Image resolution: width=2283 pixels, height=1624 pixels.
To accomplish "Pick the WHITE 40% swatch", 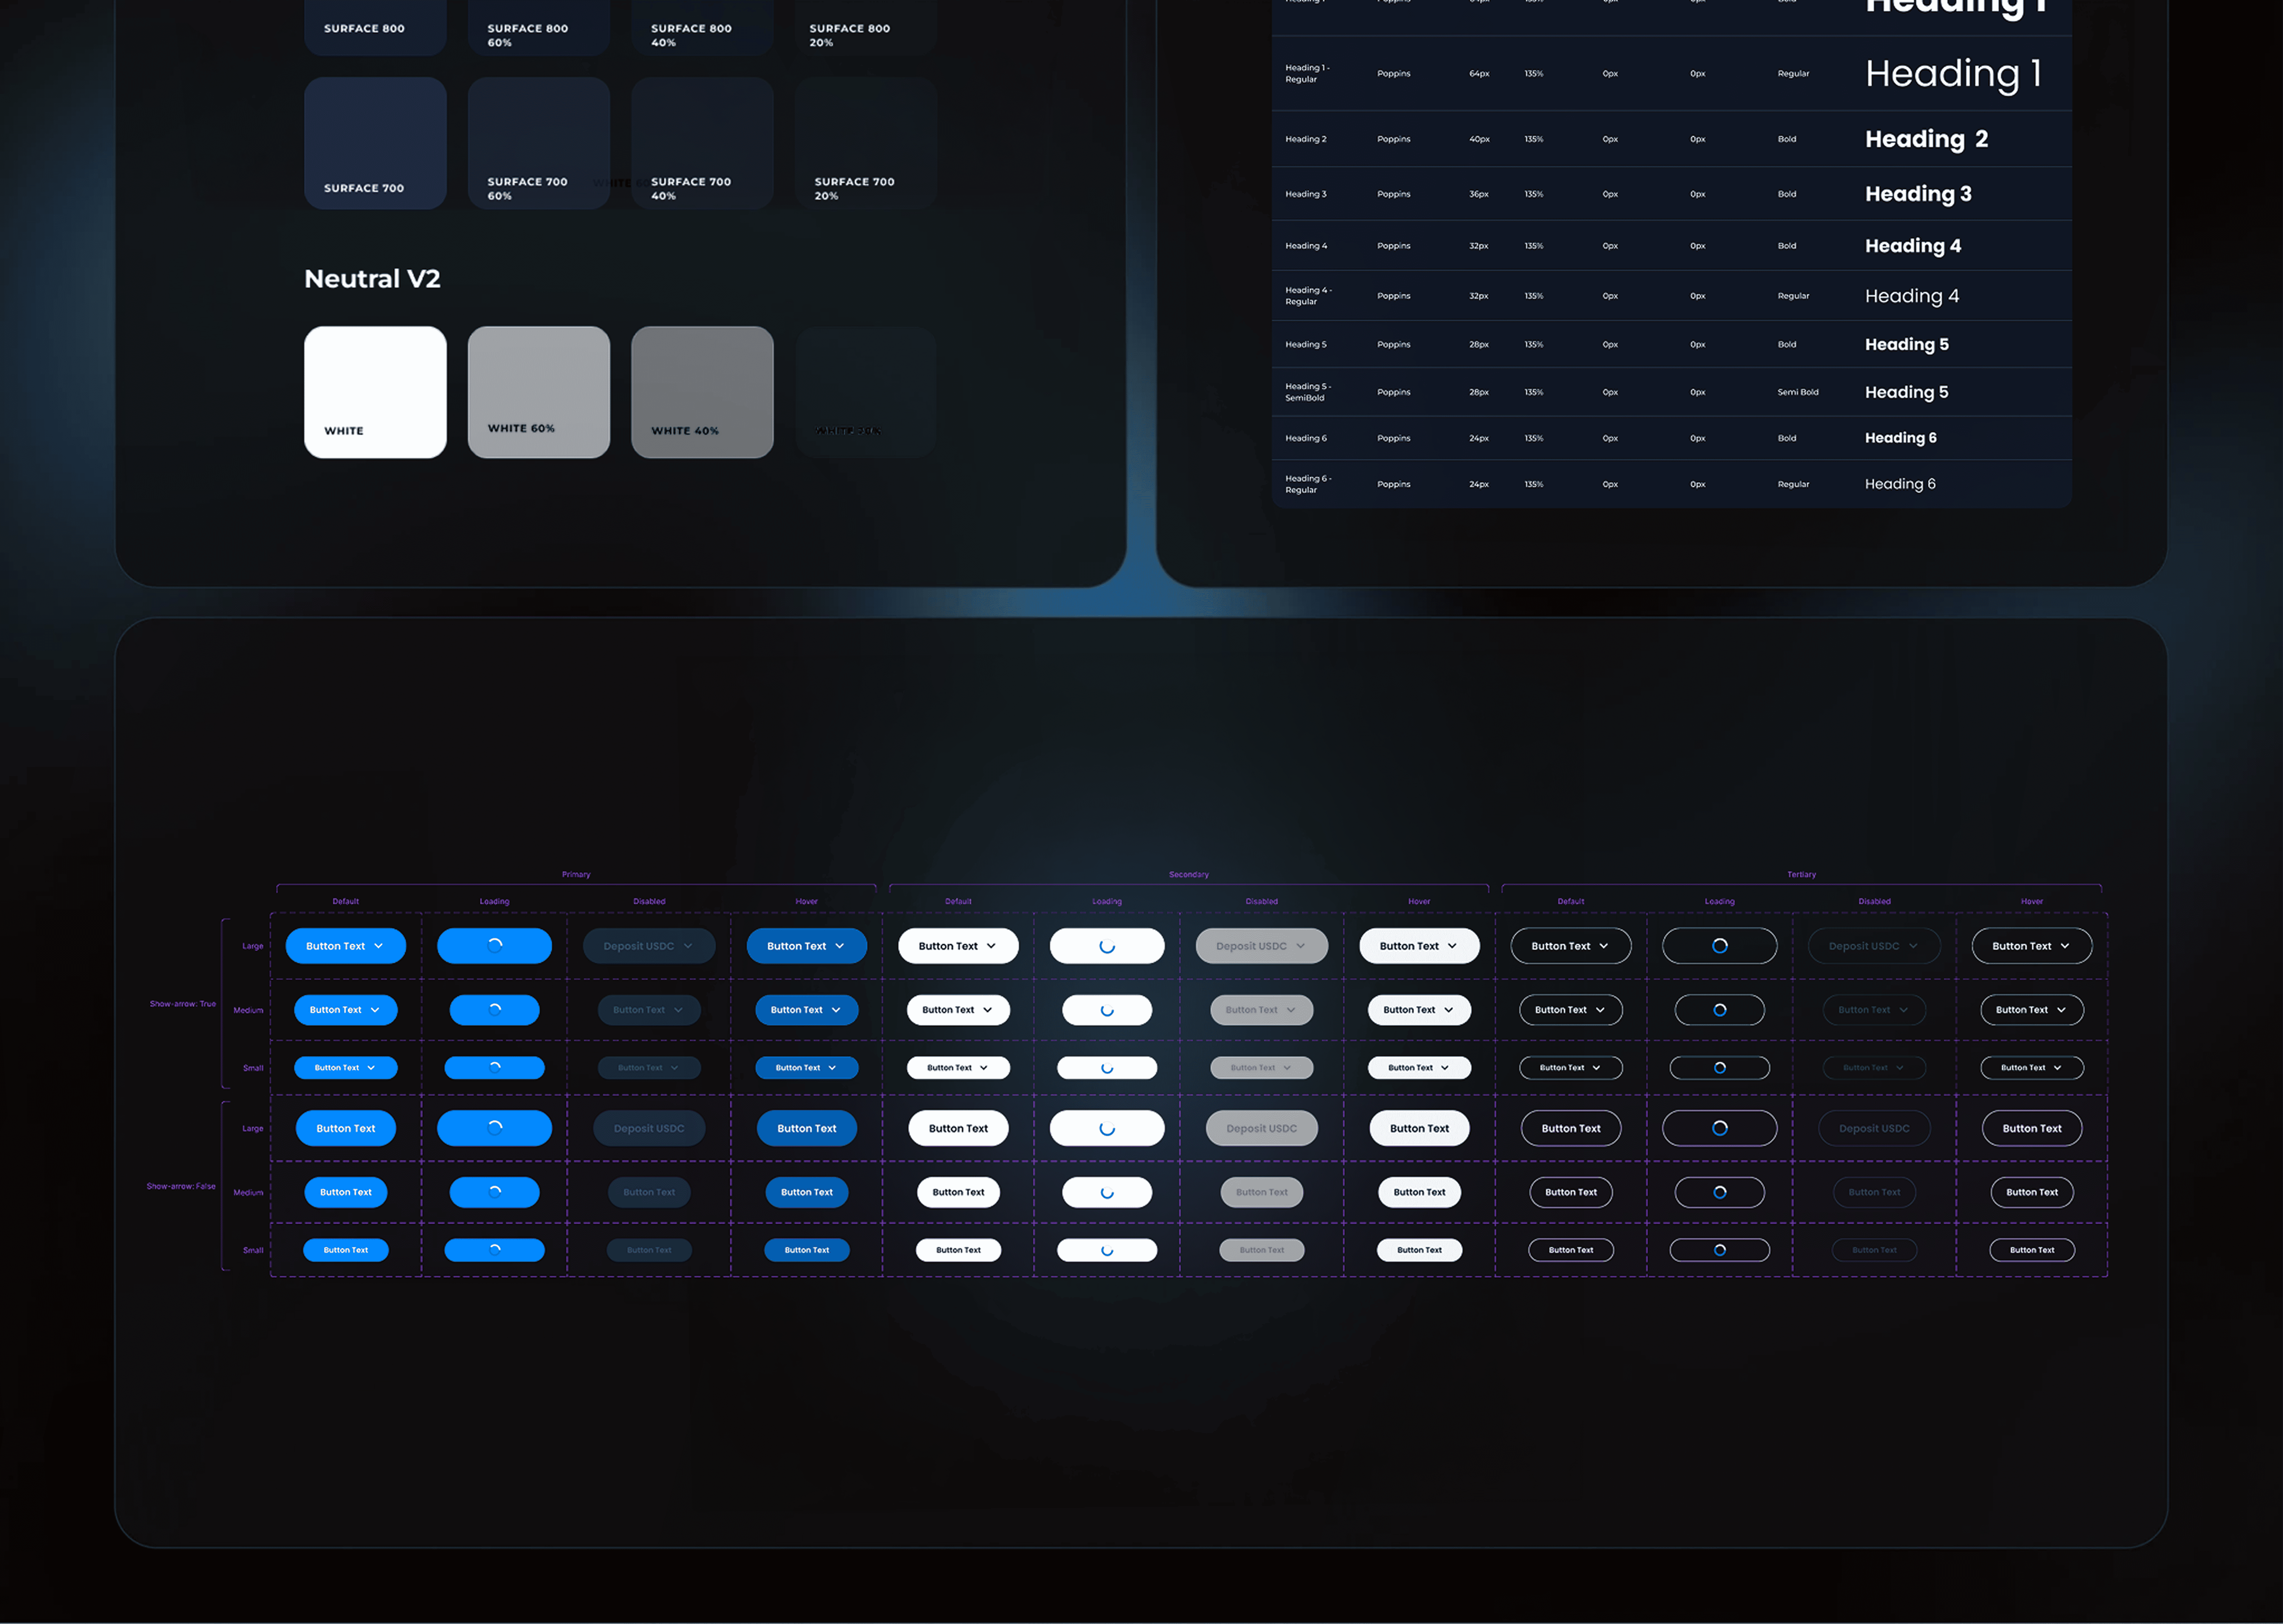I will pos(702,392).
